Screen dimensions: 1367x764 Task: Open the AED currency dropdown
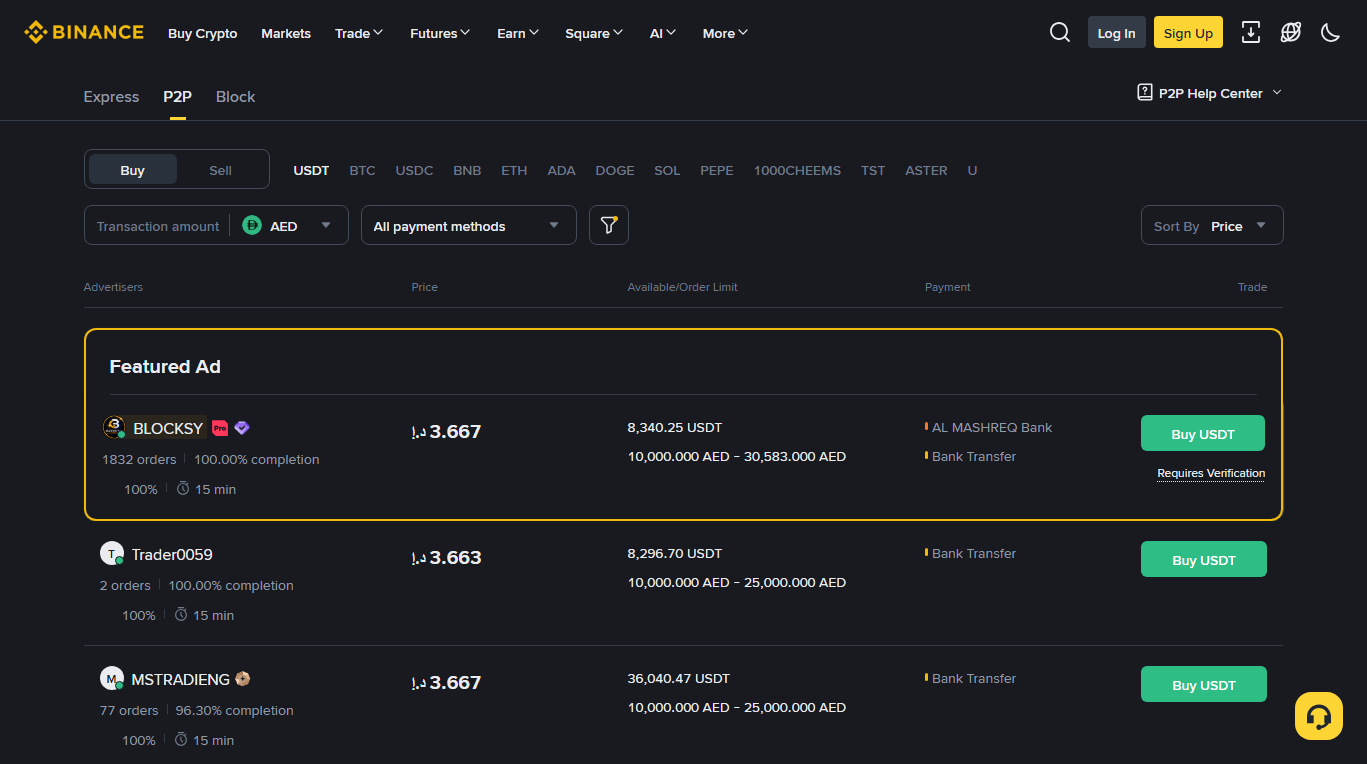coord(288,226)
